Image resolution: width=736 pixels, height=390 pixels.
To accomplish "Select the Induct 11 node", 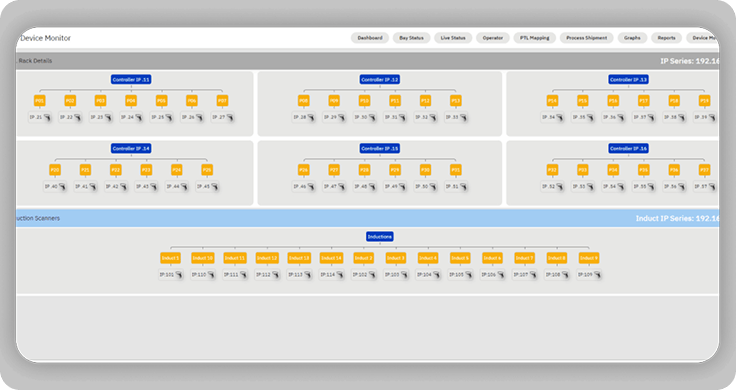I will tap(235, 258).
